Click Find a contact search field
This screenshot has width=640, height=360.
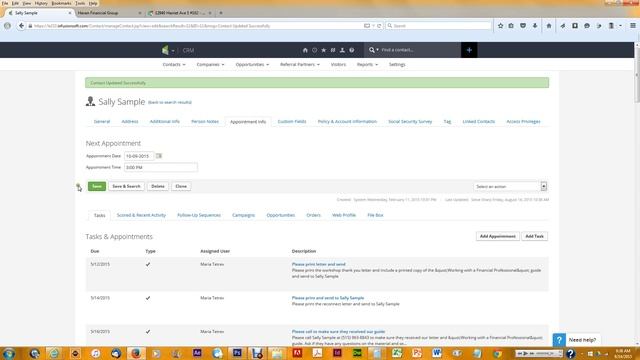[x=418, y=50]
